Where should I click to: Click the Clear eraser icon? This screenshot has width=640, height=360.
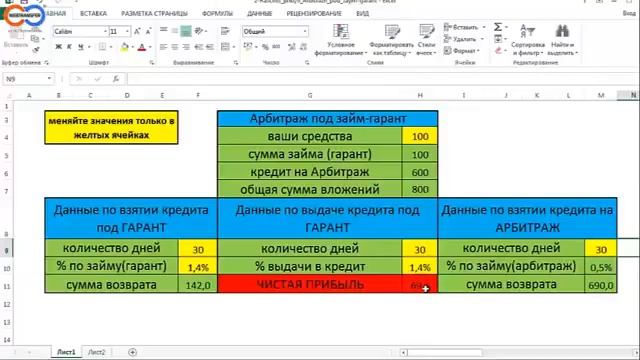498,51
